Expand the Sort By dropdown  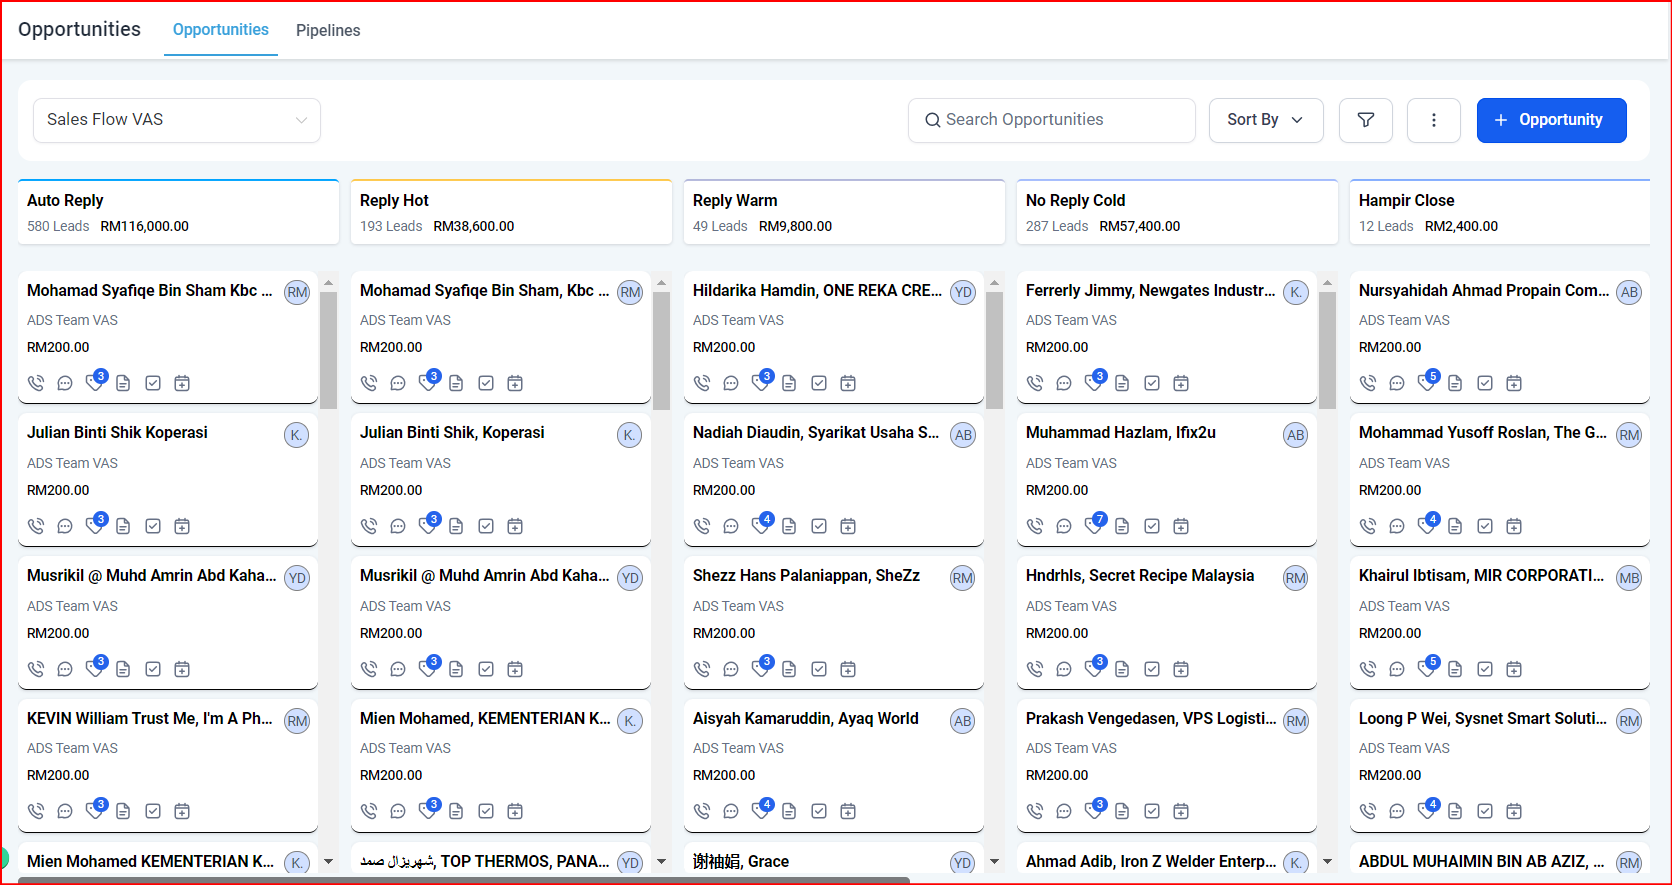[1266, 120]
